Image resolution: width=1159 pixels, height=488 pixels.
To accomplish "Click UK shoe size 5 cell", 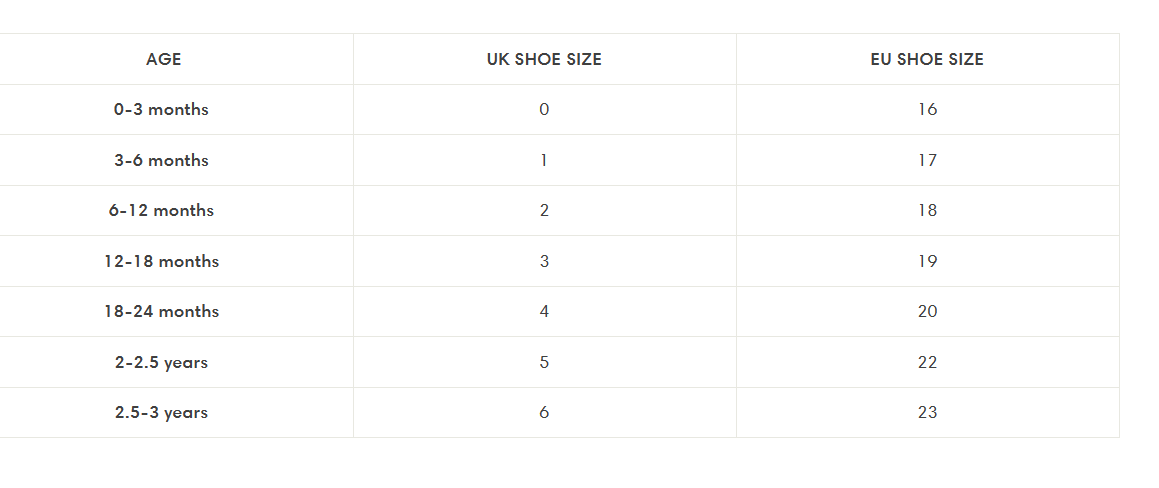I will coord(544,362).
